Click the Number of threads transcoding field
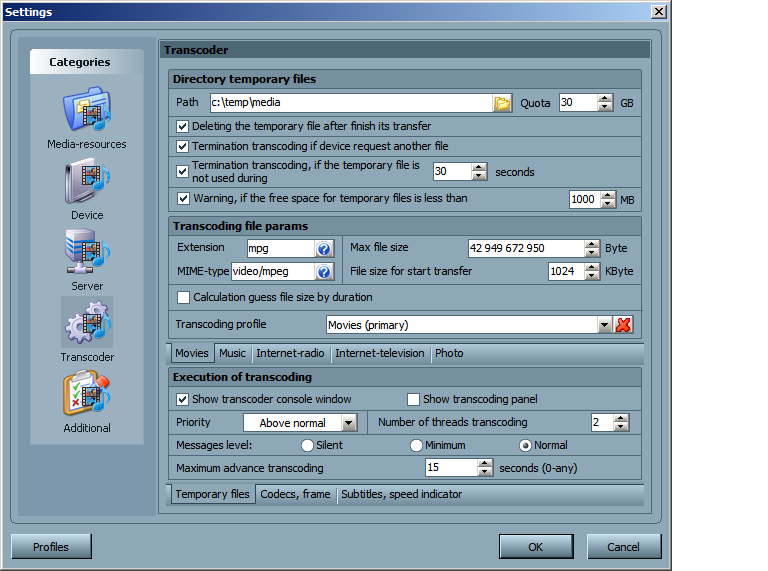The height and width of the screenshot is (571, 768). [x=603, y=423]
